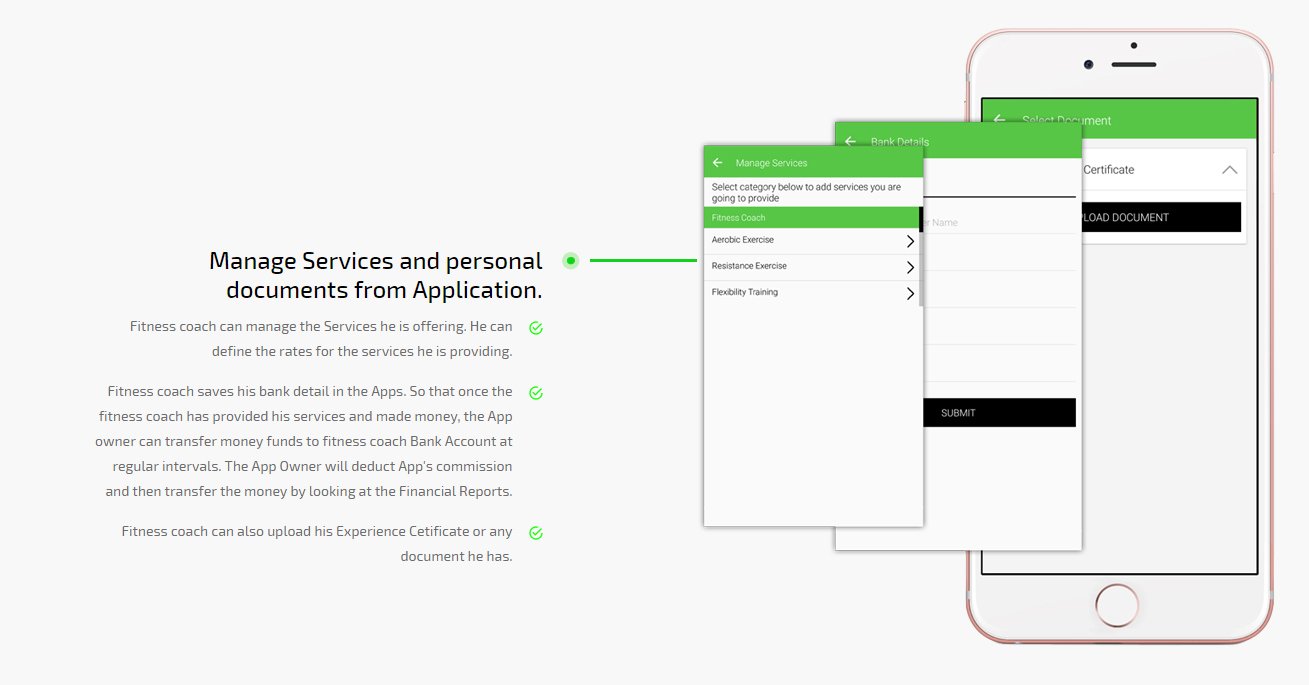Viewport: 1309px width, 685px height.
Task: Click the Bank Details title bar
Action: (900, 141)
